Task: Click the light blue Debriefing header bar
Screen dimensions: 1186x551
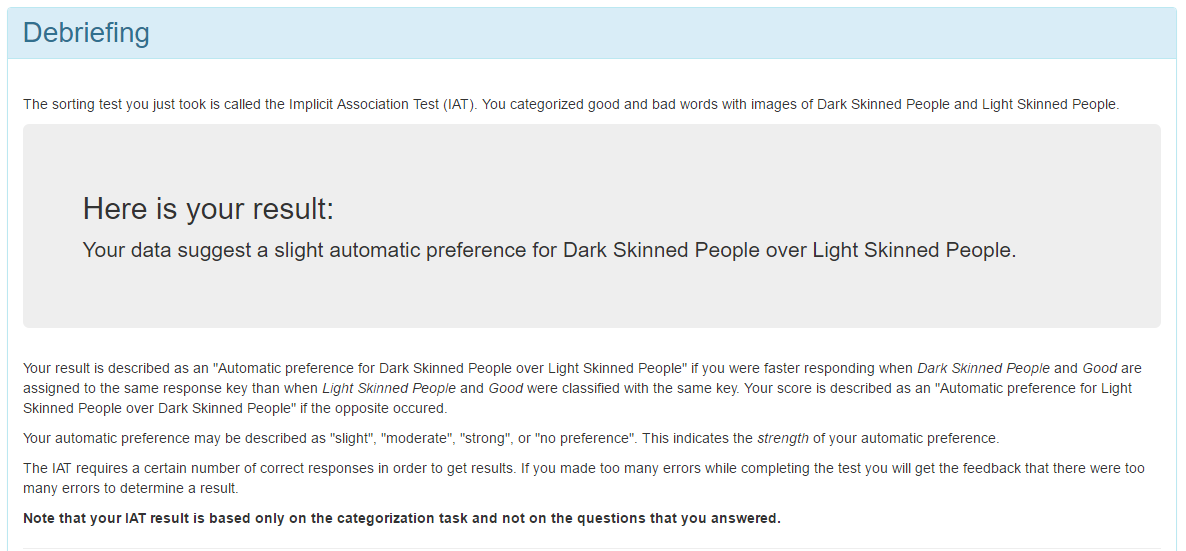Action: click(x=592, y=33)
